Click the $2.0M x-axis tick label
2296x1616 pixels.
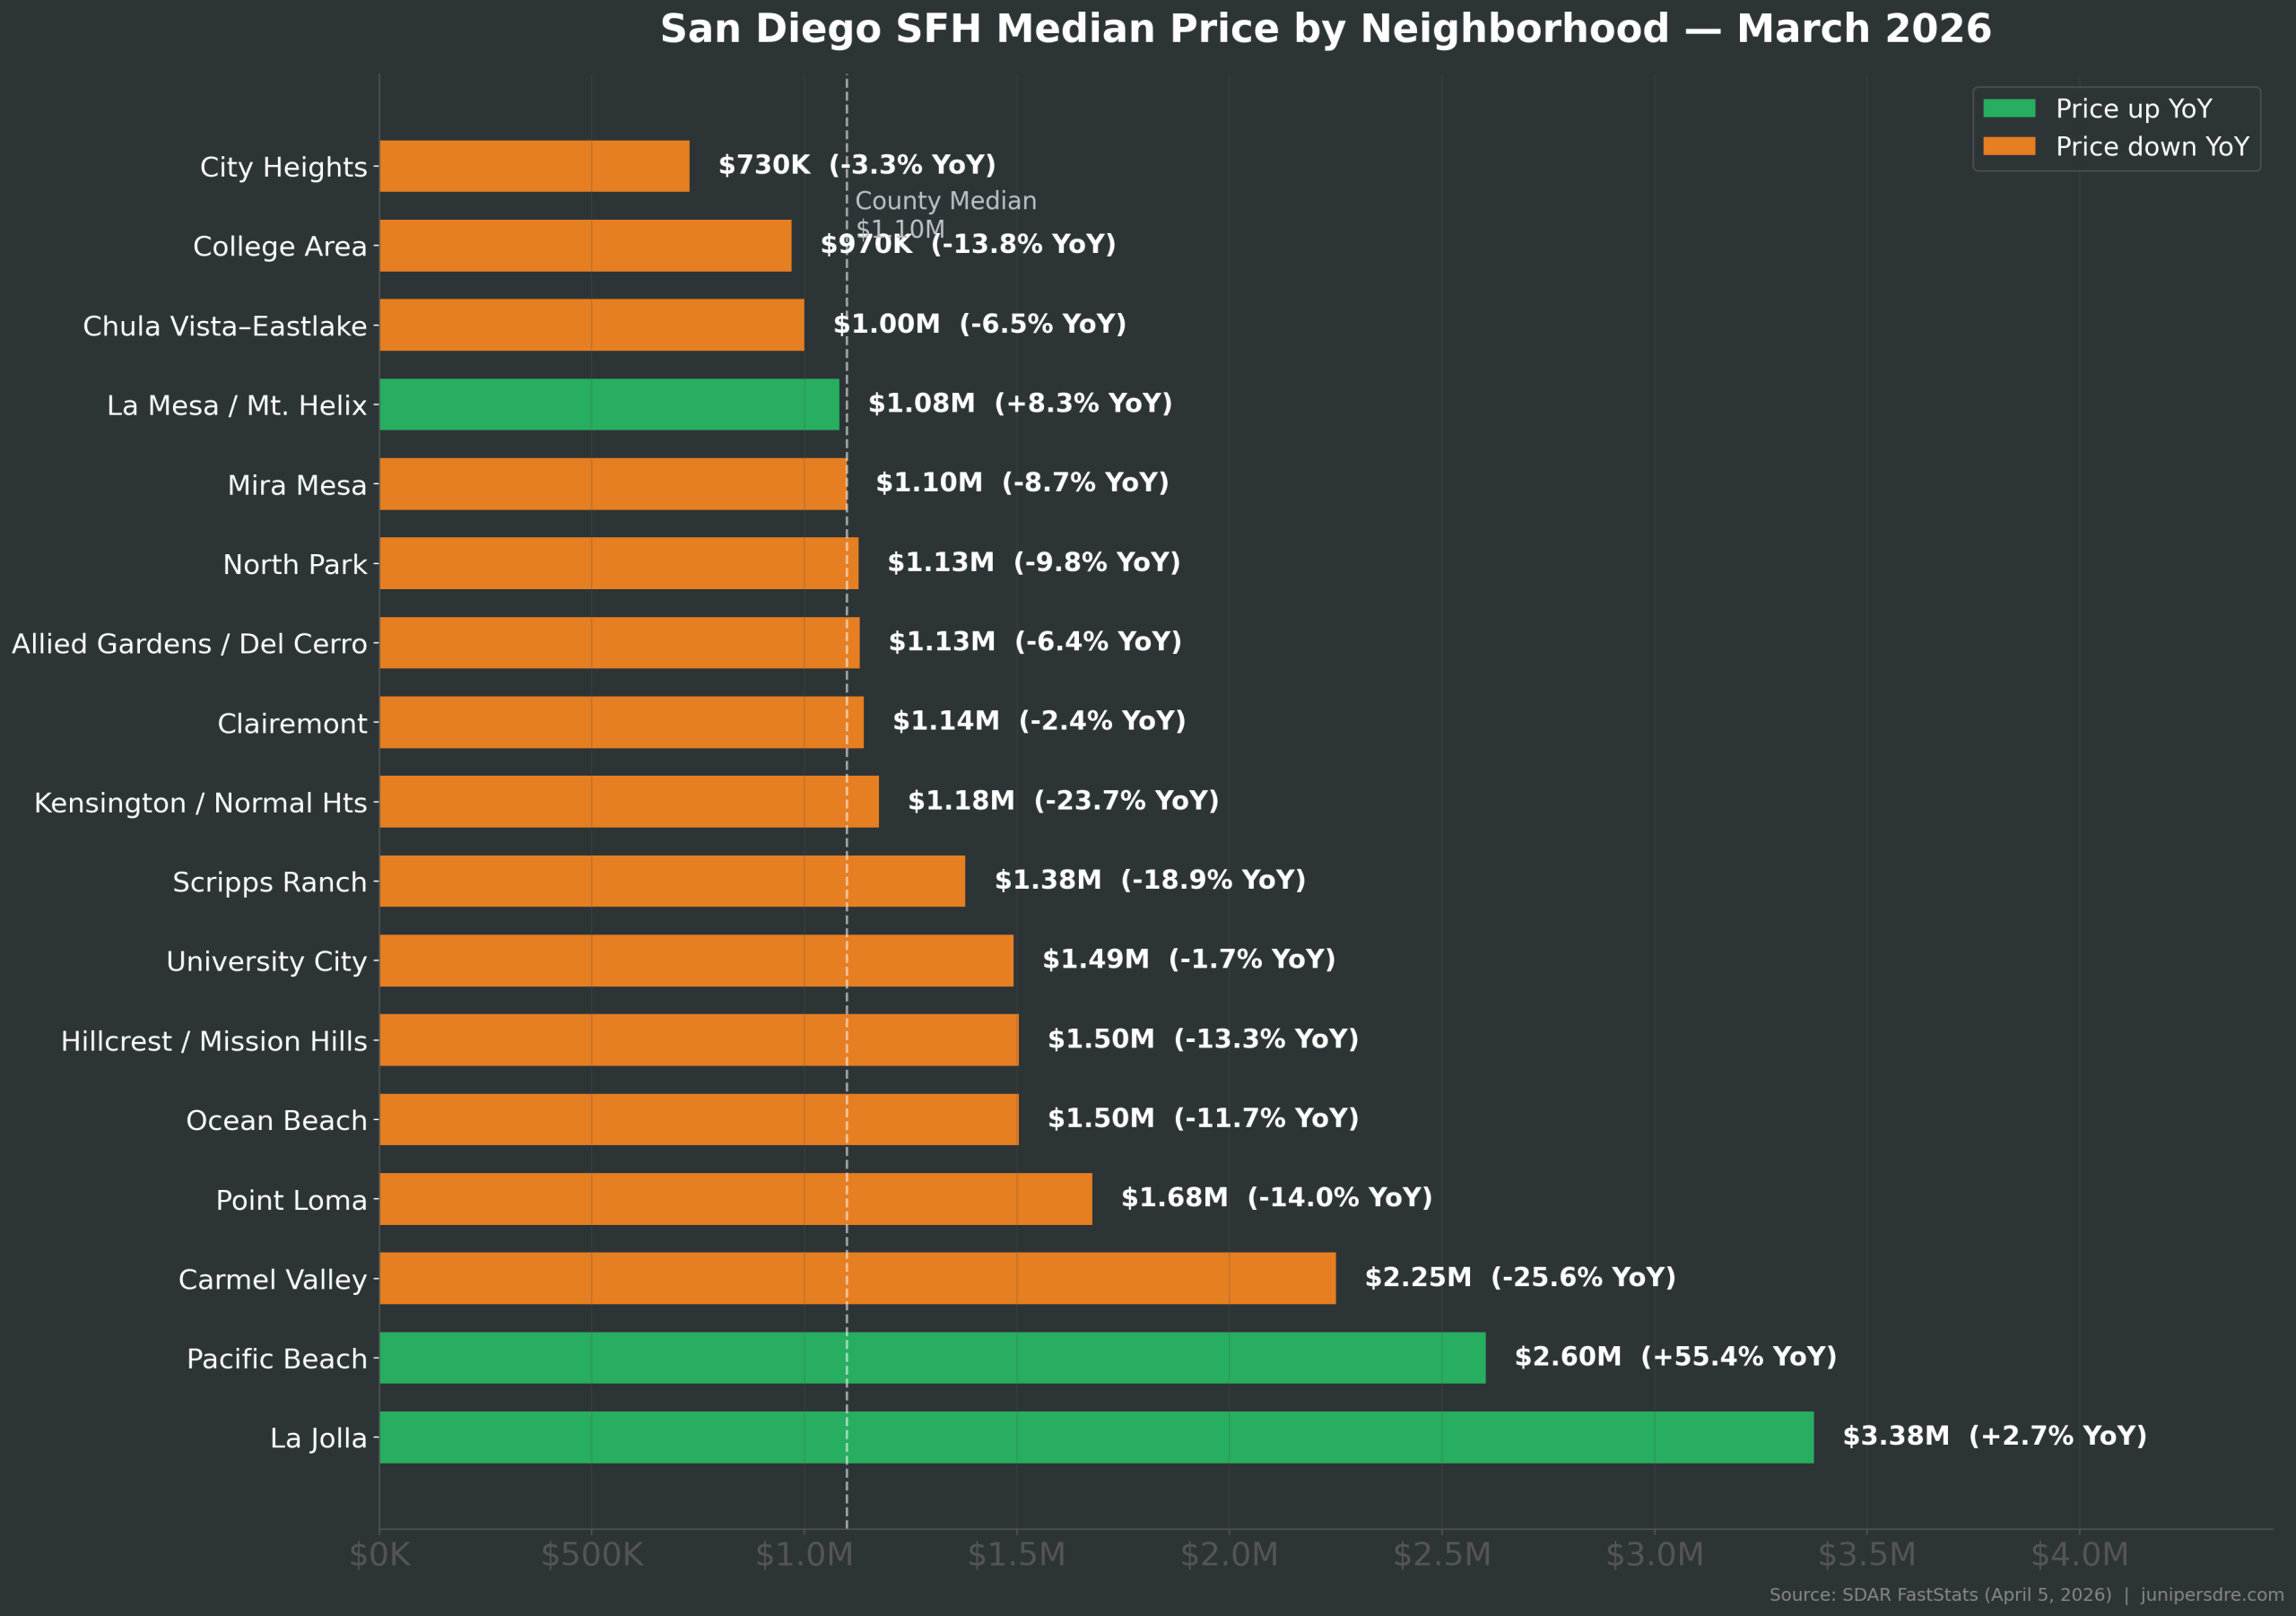[1228, 1555]
